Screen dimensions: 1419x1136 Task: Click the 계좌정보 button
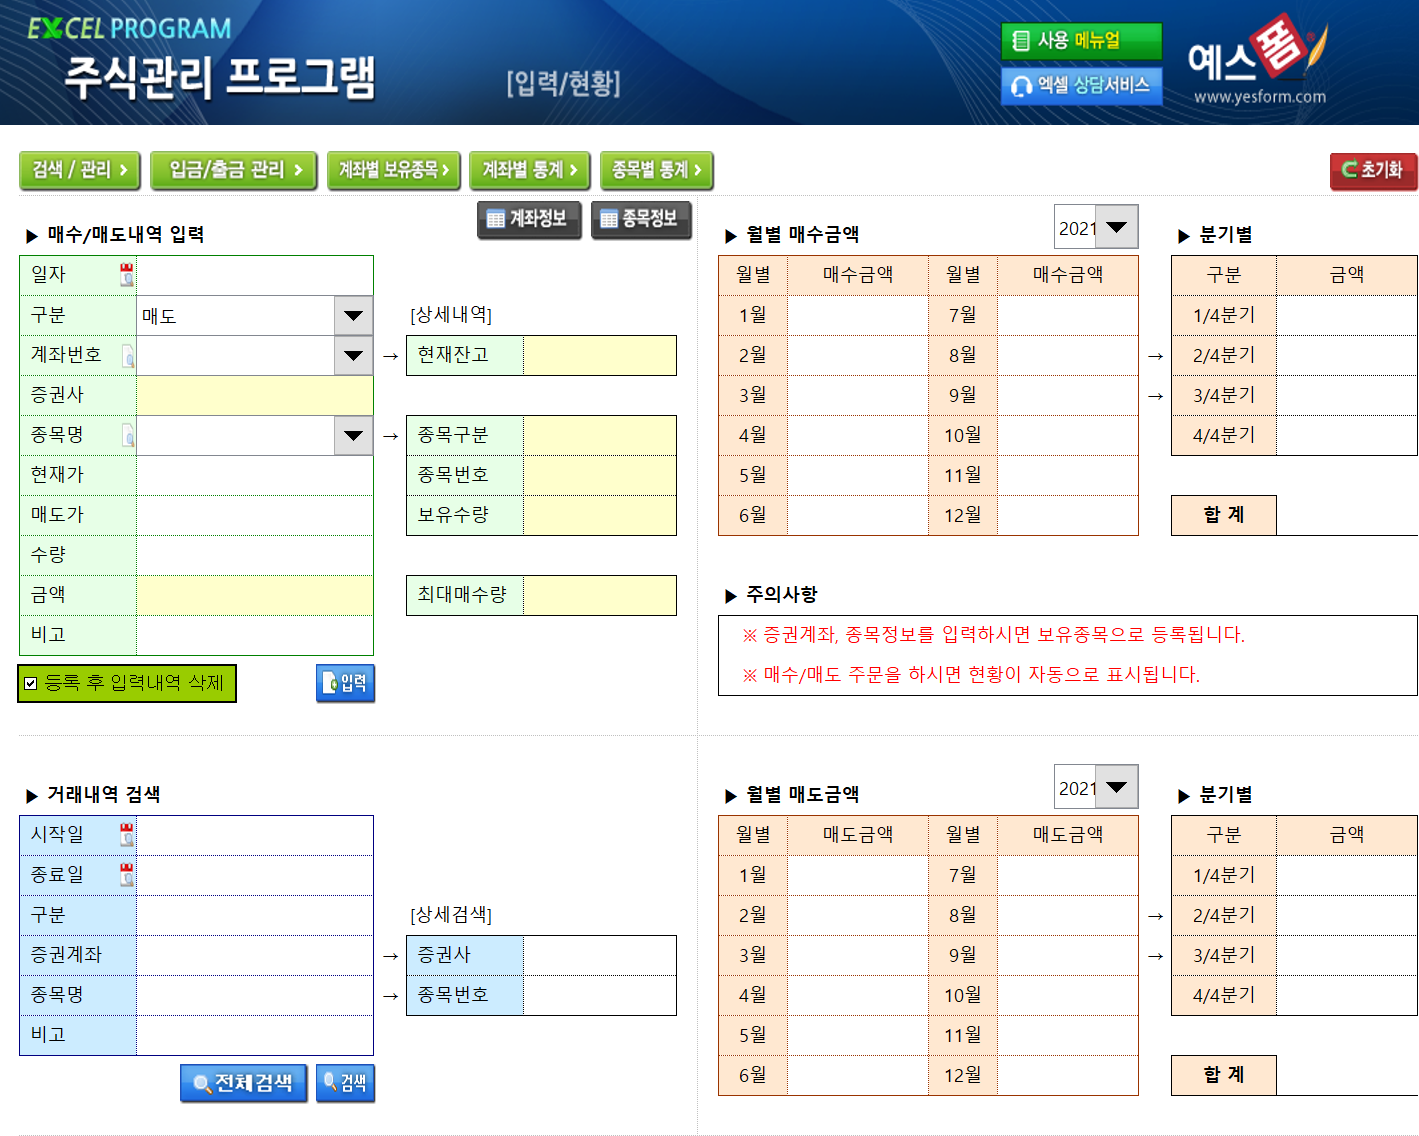pyautogui.click(x=529, y=219)
